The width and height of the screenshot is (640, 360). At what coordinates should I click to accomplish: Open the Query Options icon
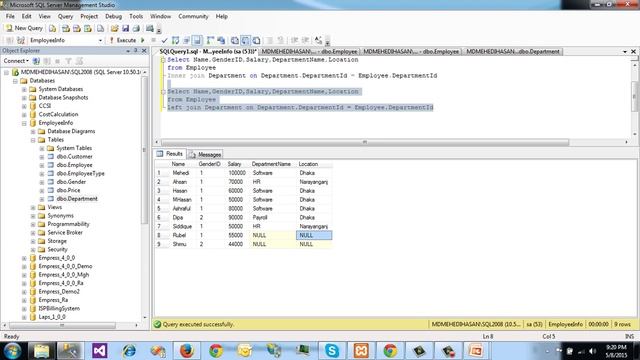tap(187, 40)
